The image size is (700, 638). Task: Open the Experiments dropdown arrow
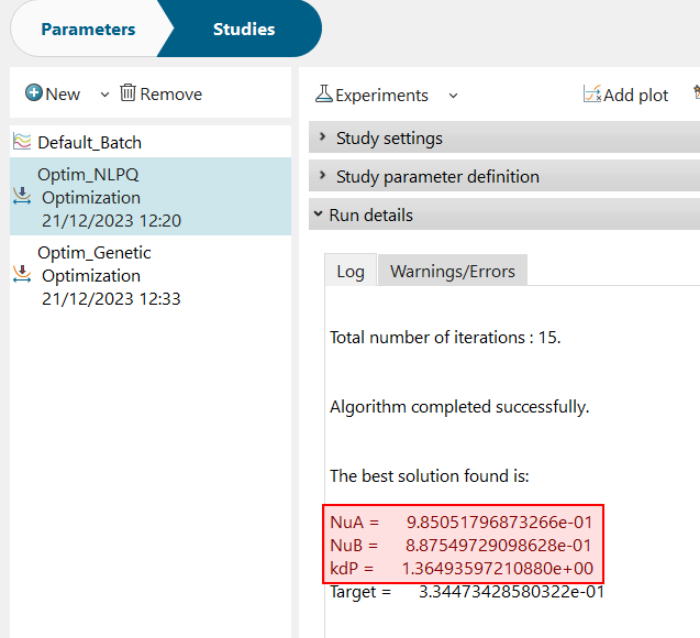[453, 96]
